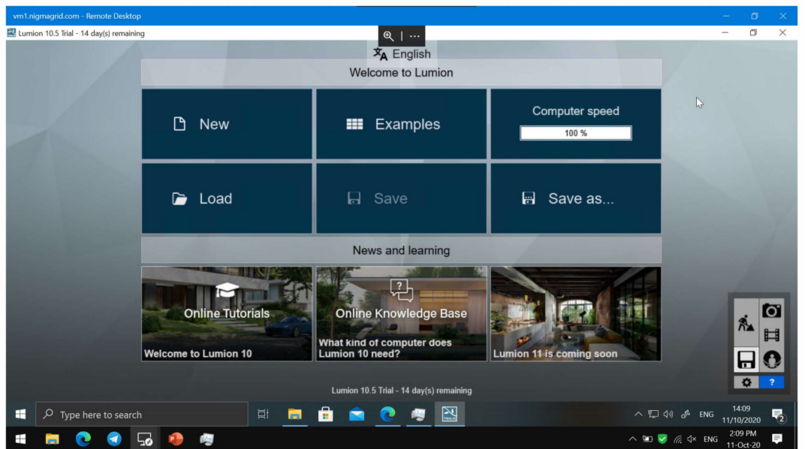Image resolution: width=805 pixels, height=449 pixels.
Task: Select Remote Desktop app in local taskbar
Action: (x=145, y=439)
